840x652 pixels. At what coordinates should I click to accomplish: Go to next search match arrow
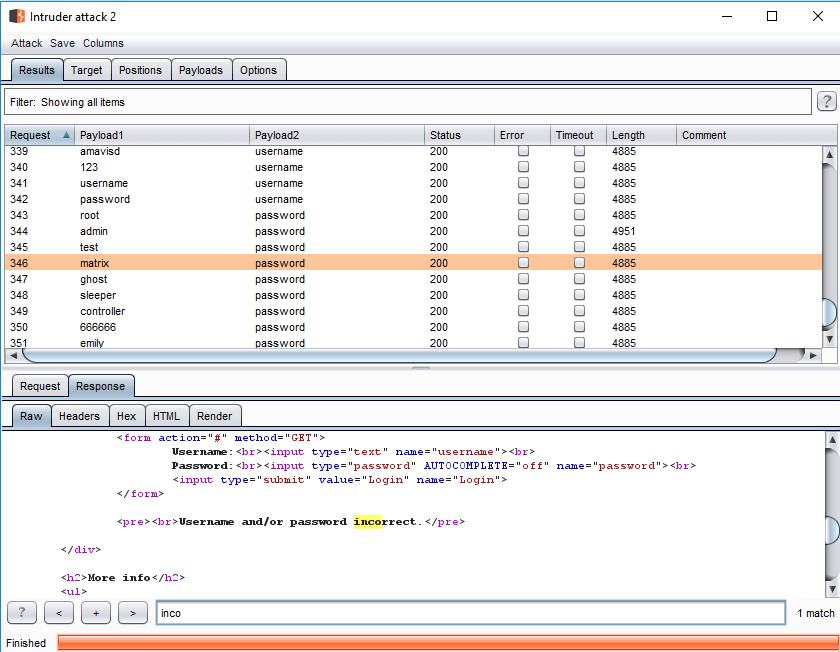pyautogui.click(x=133, y=613)
